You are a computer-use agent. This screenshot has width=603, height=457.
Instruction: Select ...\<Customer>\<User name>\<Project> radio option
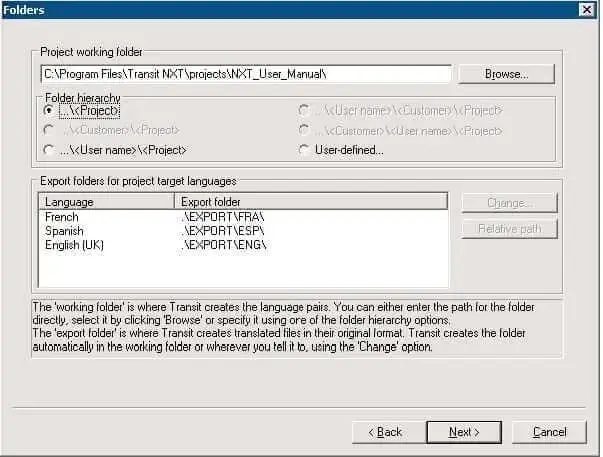tap(306, 130)
